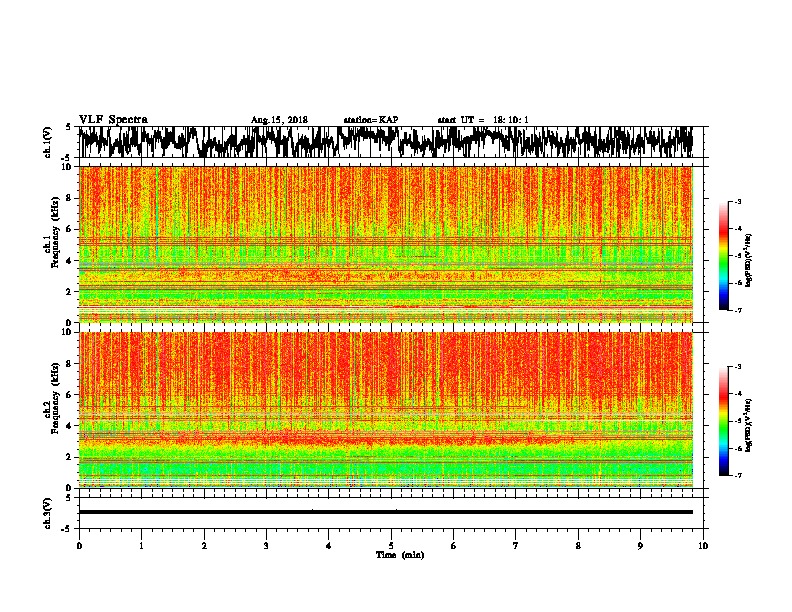Click ch.1 frequency tick label "2"
Viewport: 792px width, 612px height.
click(70, 291)
